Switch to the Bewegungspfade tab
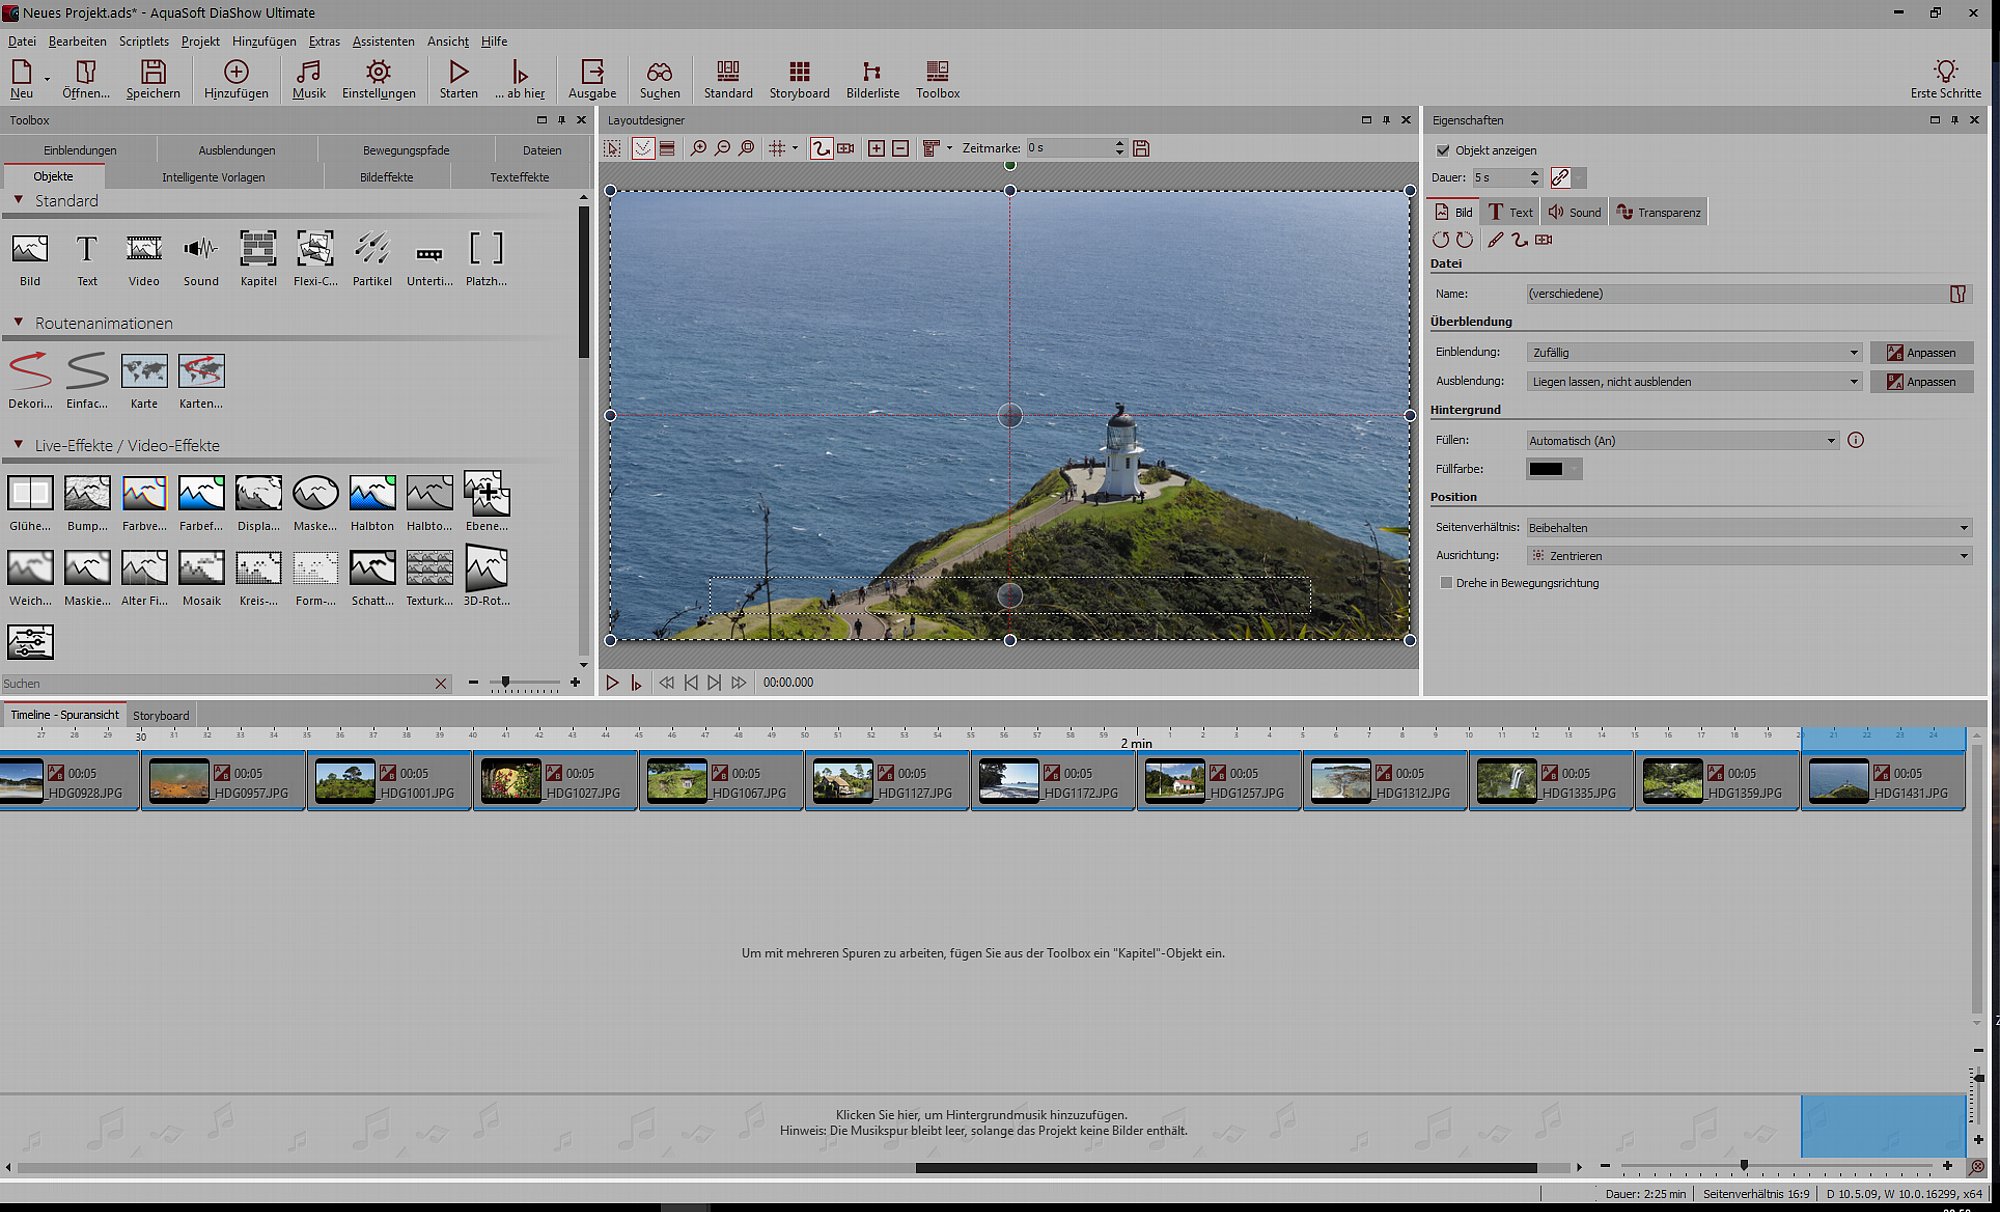The image size is (2000, 1212). point(406,150)
